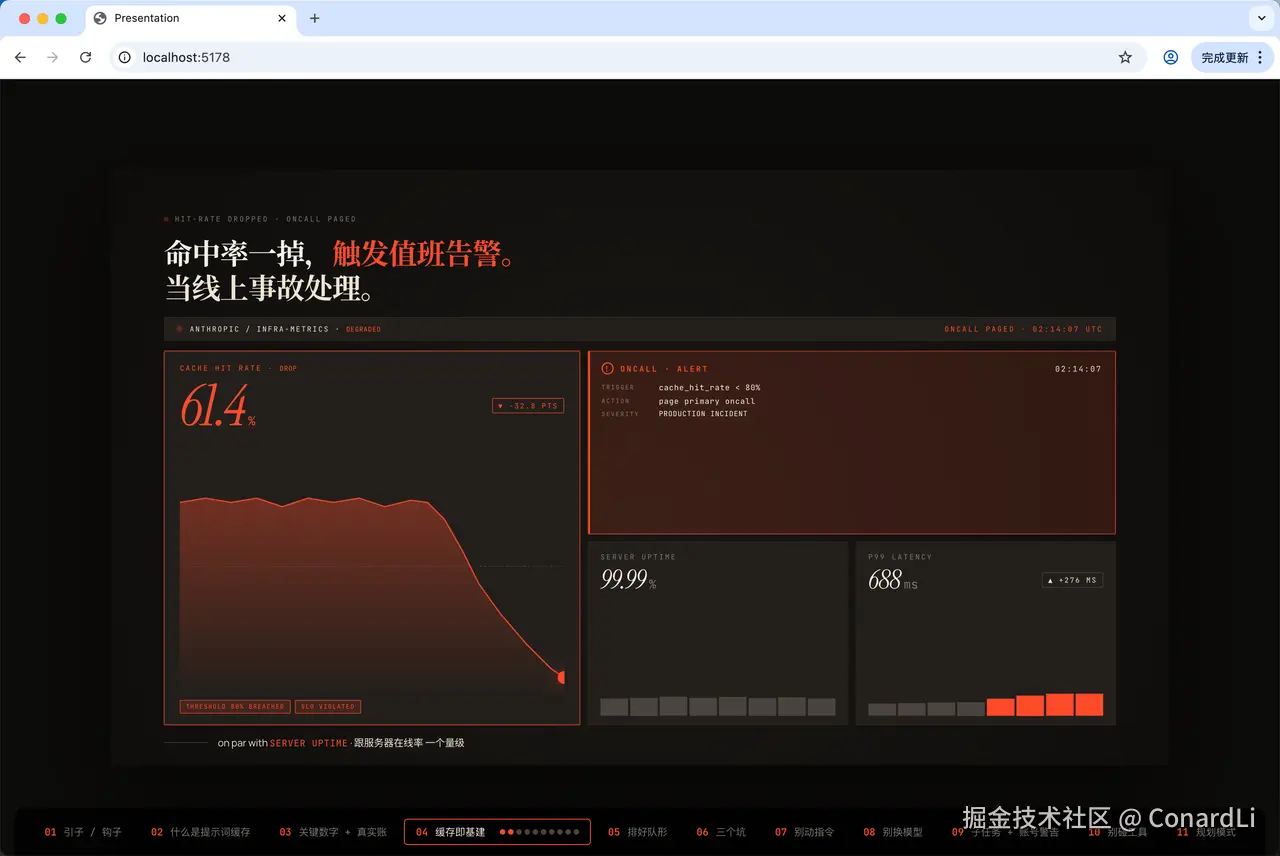This screenshot has height=856, width=1280.
Task: Click the 61.4% cache hit rate value
Action: pos(218,408)
